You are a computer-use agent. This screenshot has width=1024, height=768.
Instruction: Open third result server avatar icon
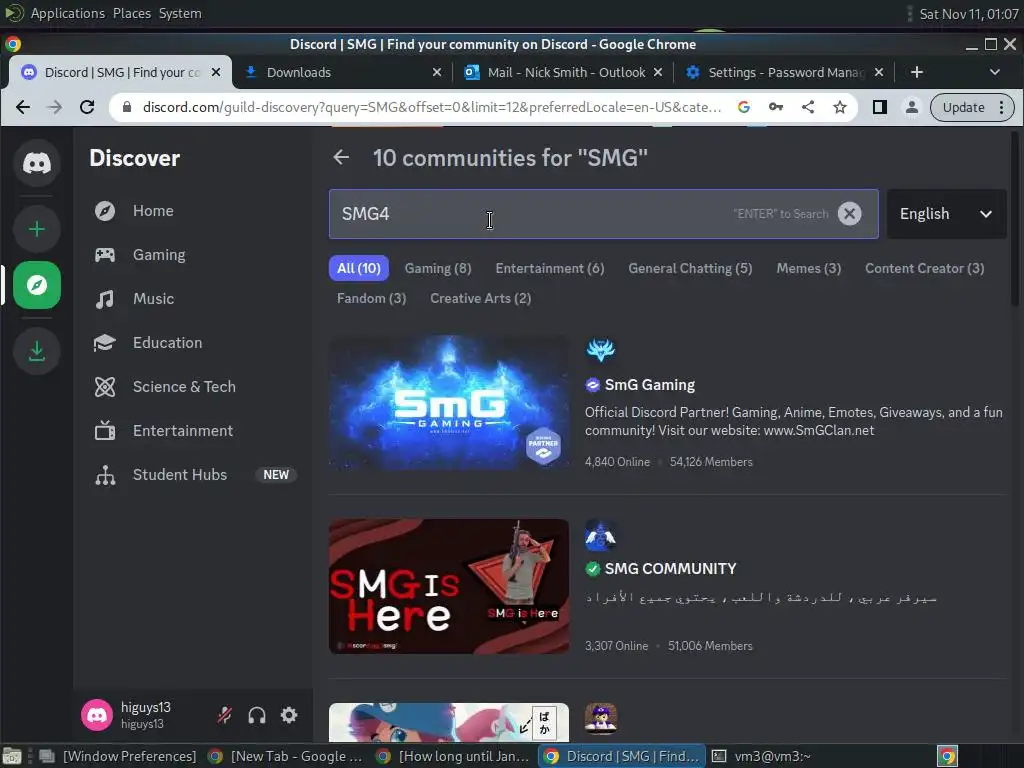[x=600, y=718]
